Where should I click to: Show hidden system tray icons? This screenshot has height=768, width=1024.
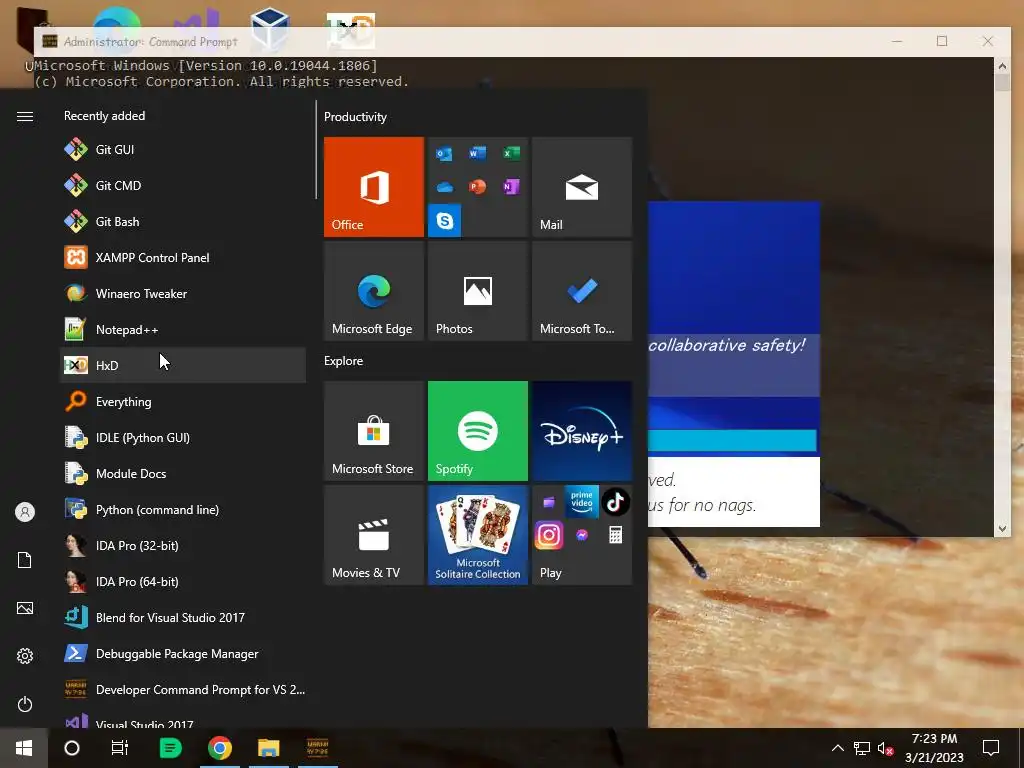pyautogui.click(x=837, y=748)
